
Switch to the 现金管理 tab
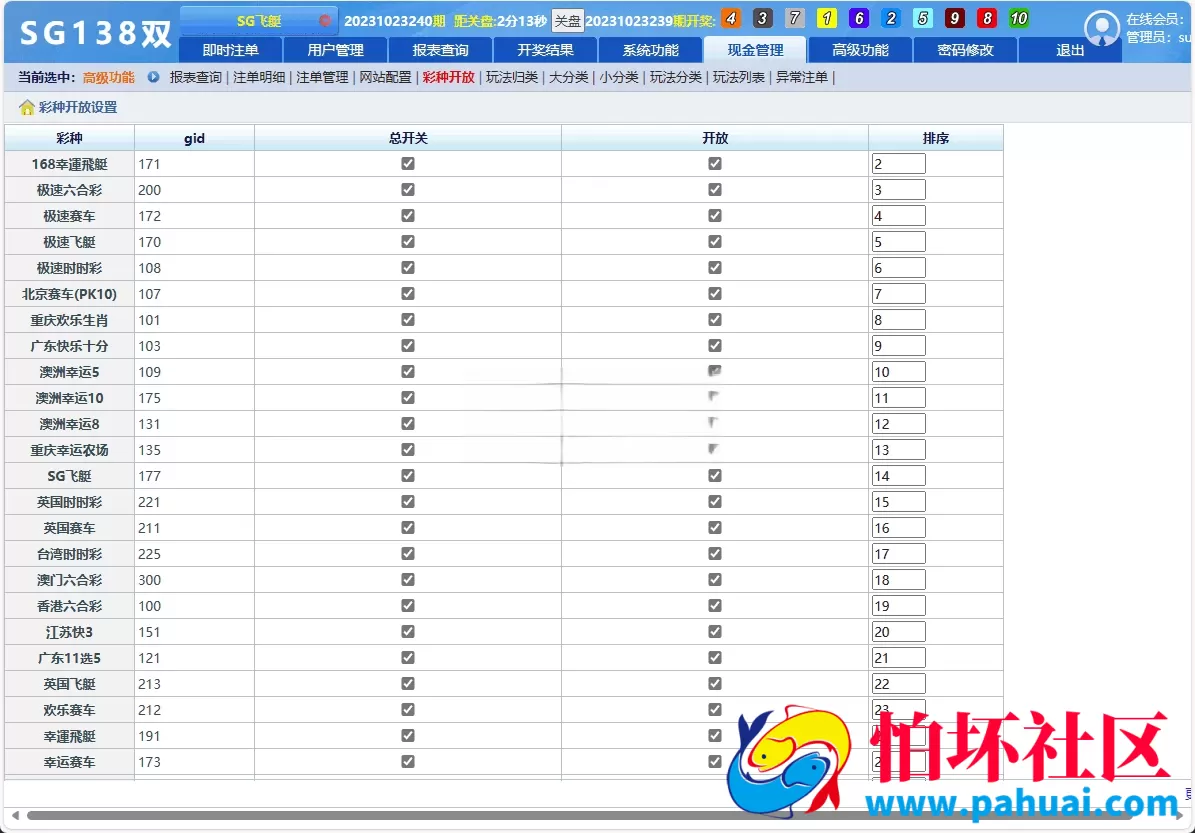754,50
